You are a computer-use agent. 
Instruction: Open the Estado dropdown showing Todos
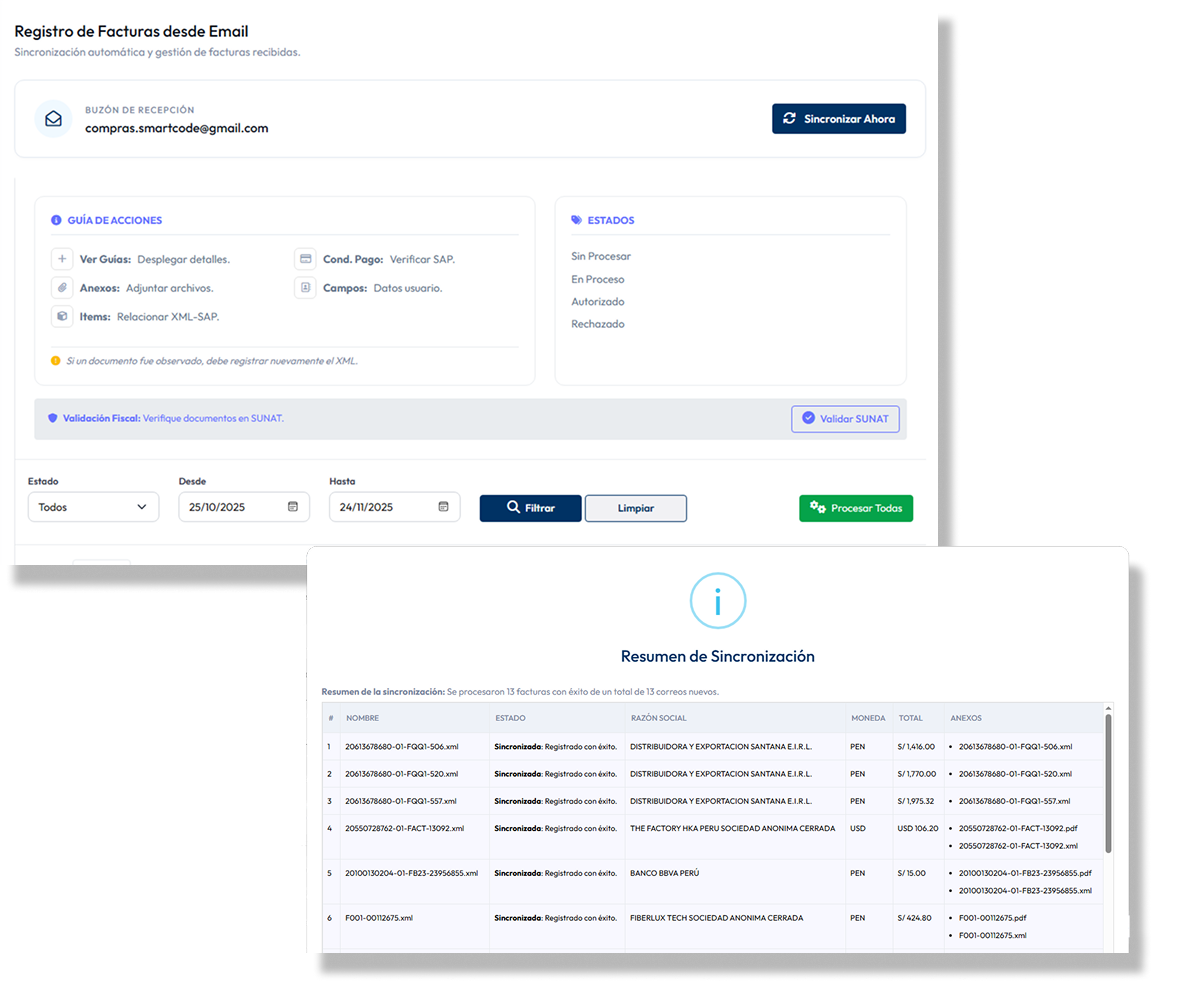[x=93, y=507]
